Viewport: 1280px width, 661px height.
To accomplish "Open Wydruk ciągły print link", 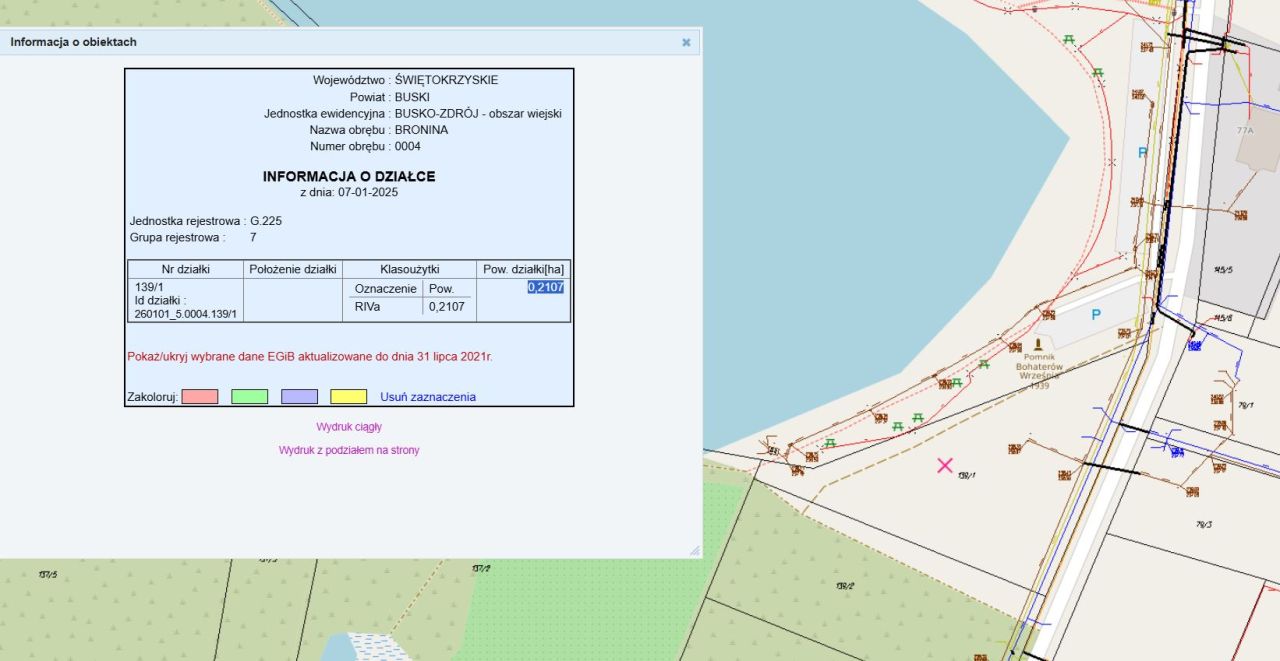I will tap(349, 427).
